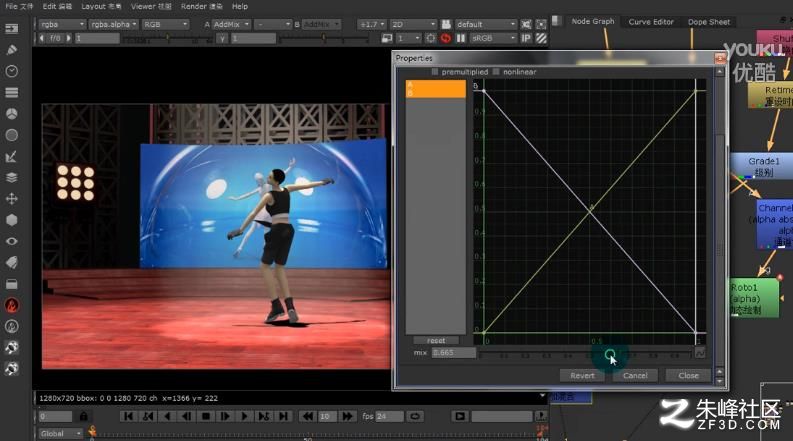Open the rgba.alpha channel dropdown
Viewport: 793px width, 441px height.
click(113, 24)
